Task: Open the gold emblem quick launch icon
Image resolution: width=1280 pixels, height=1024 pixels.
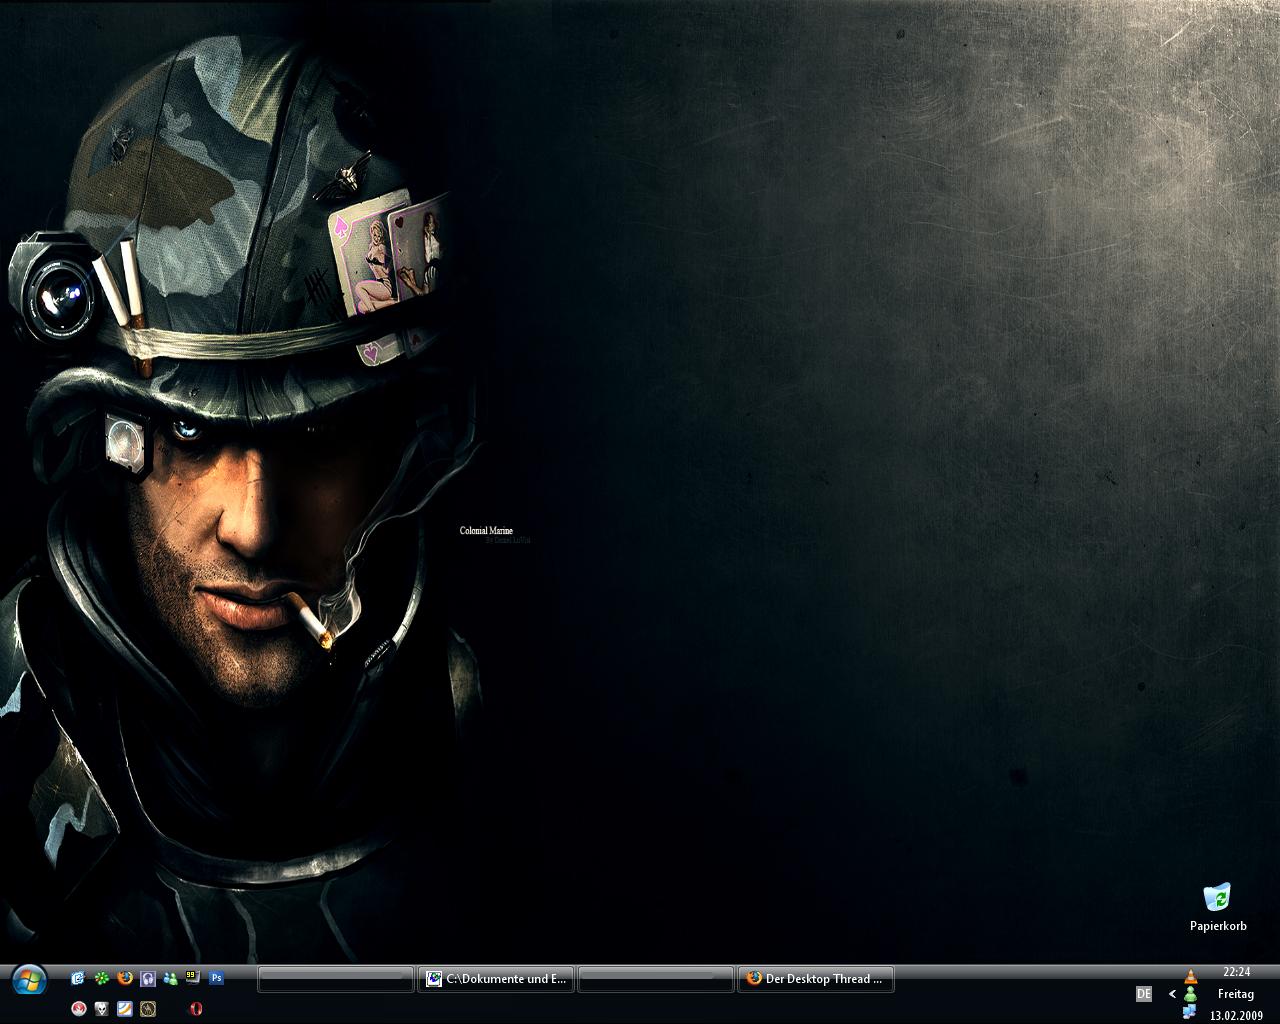Action: tap(147, 1008)
